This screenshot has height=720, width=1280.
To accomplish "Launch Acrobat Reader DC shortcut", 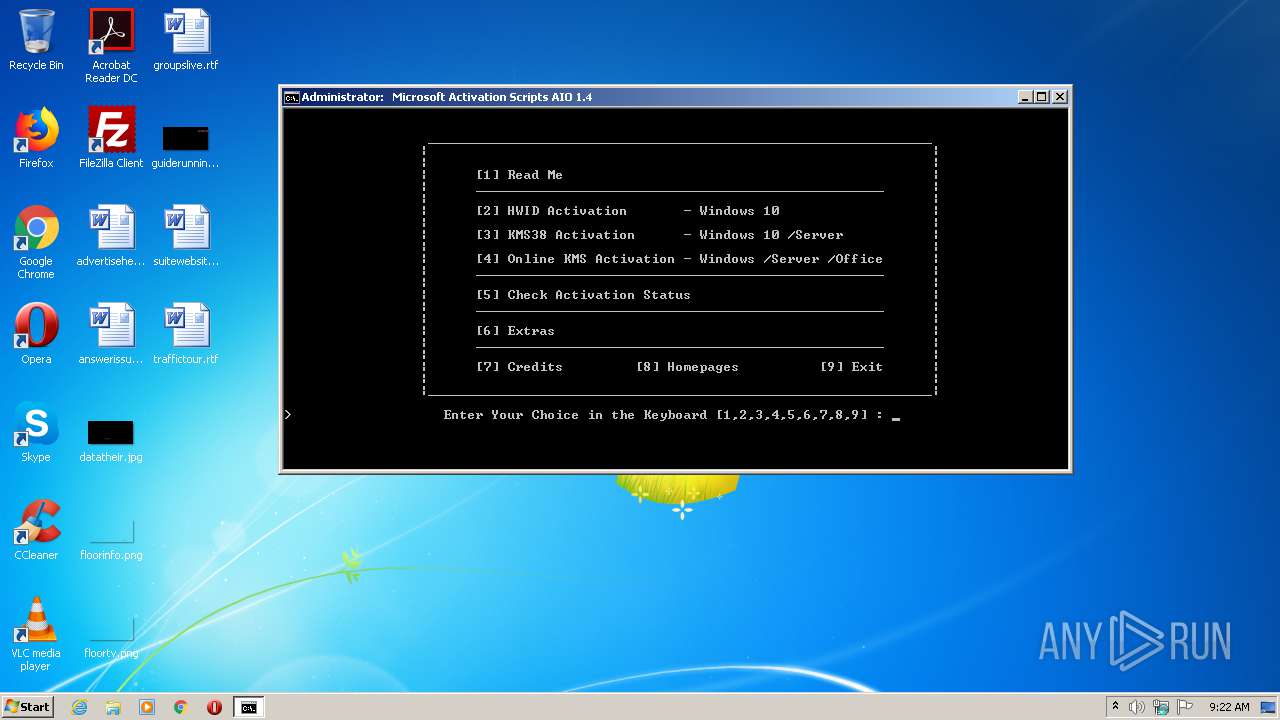I will pyautogui.click(x=111, y=46).
